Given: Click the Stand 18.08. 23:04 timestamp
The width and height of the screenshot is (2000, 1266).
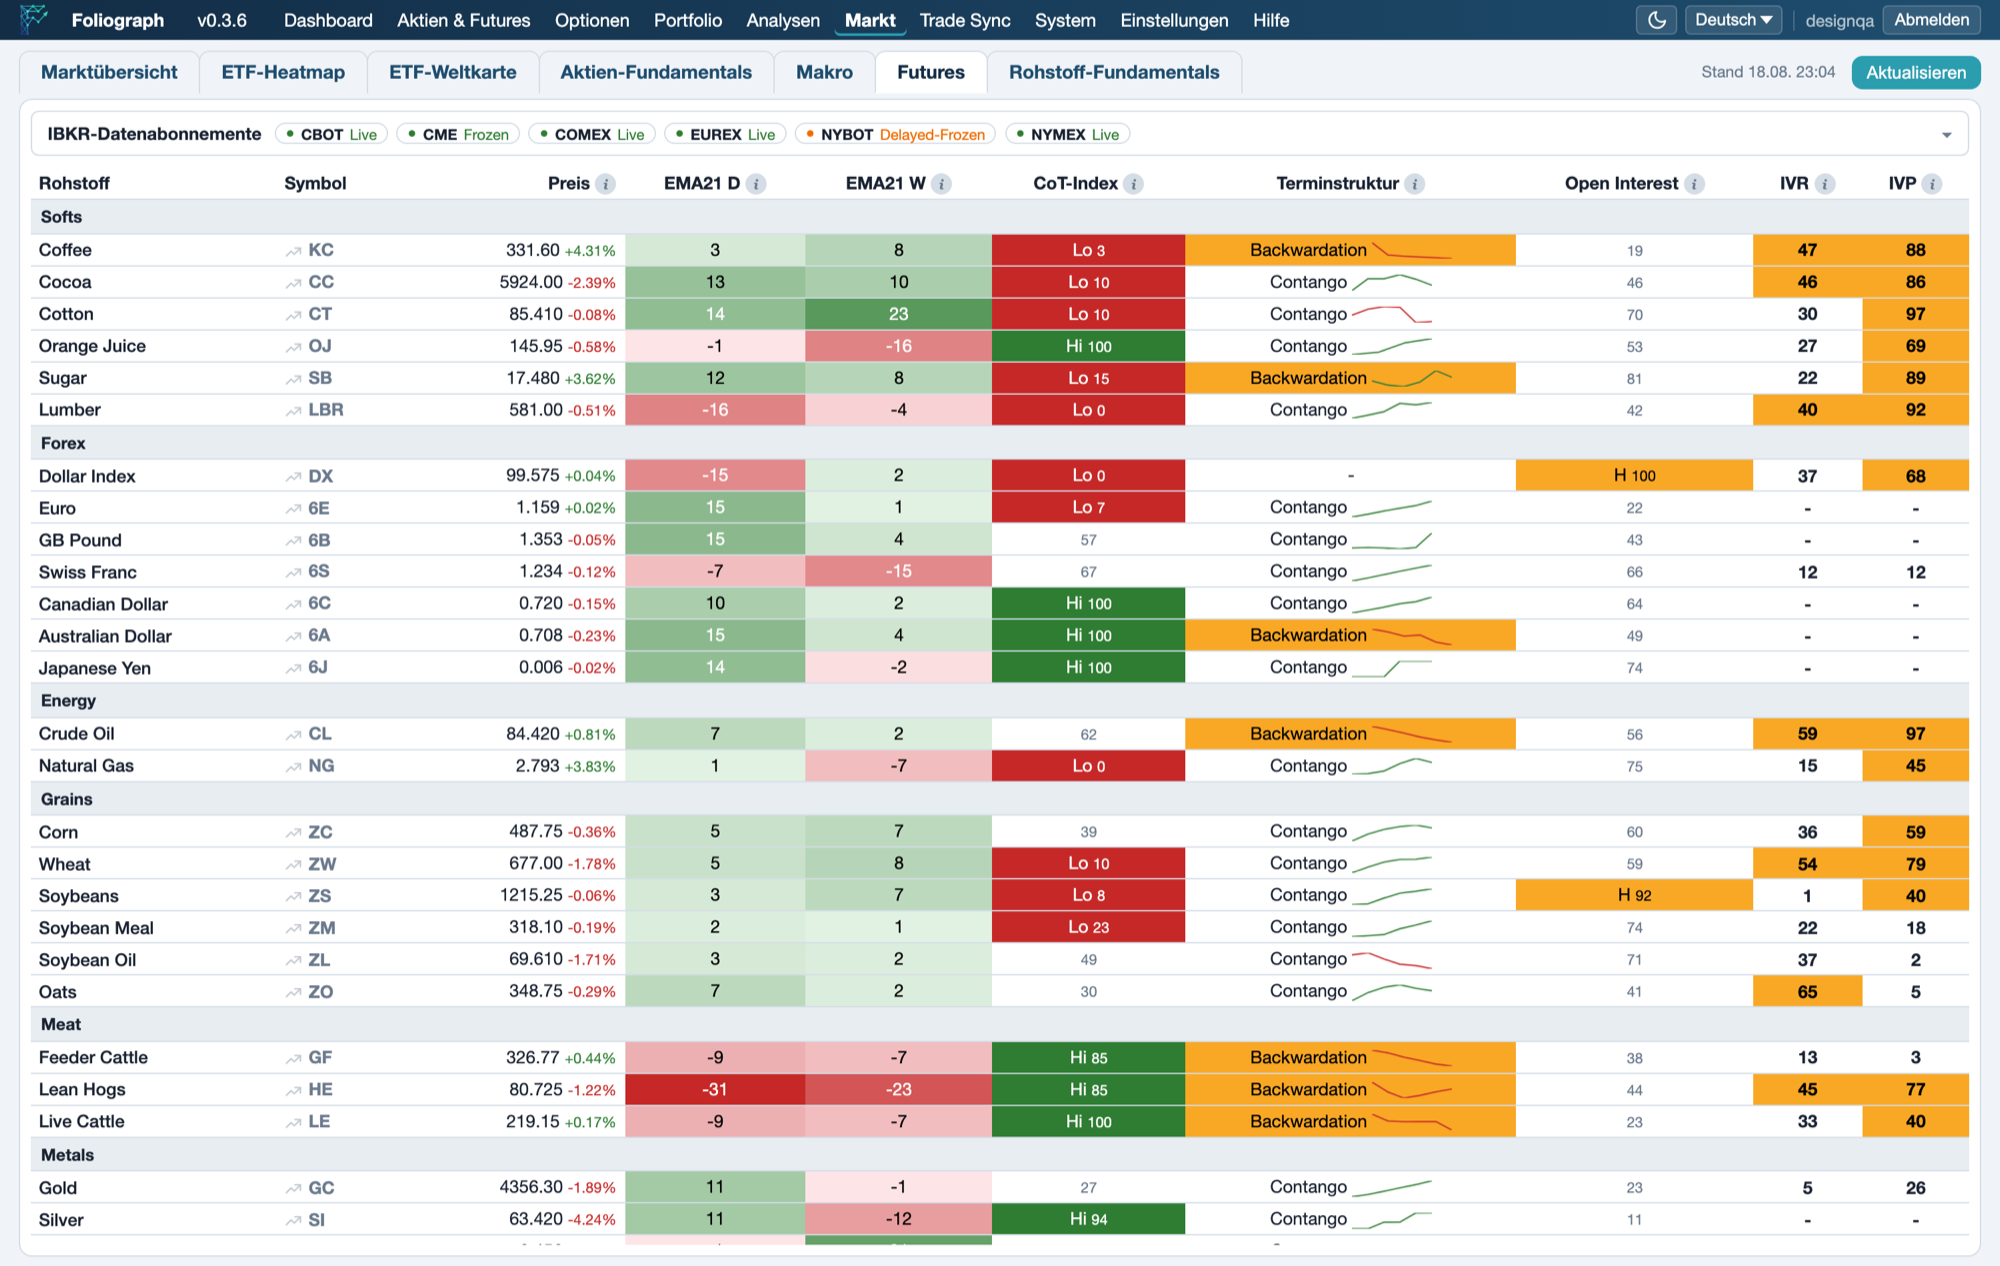Looking at the screenshot, I should [x=1768, y=72].
